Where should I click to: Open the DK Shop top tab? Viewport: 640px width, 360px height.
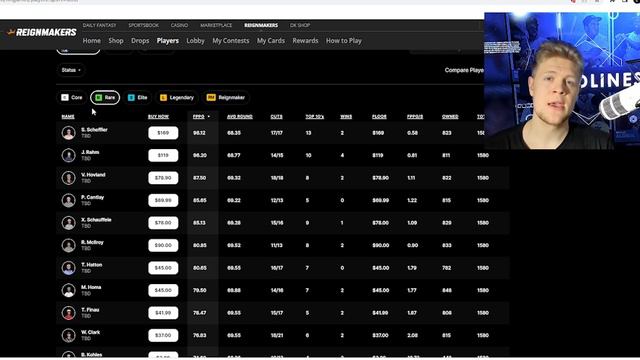click(x=300, y=25)
